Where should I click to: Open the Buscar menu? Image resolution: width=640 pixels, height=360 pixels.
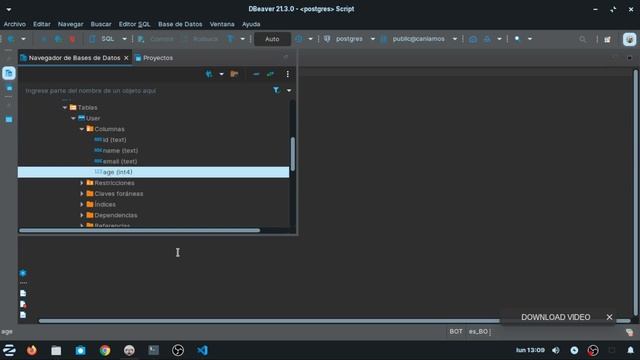click(101, 24)
